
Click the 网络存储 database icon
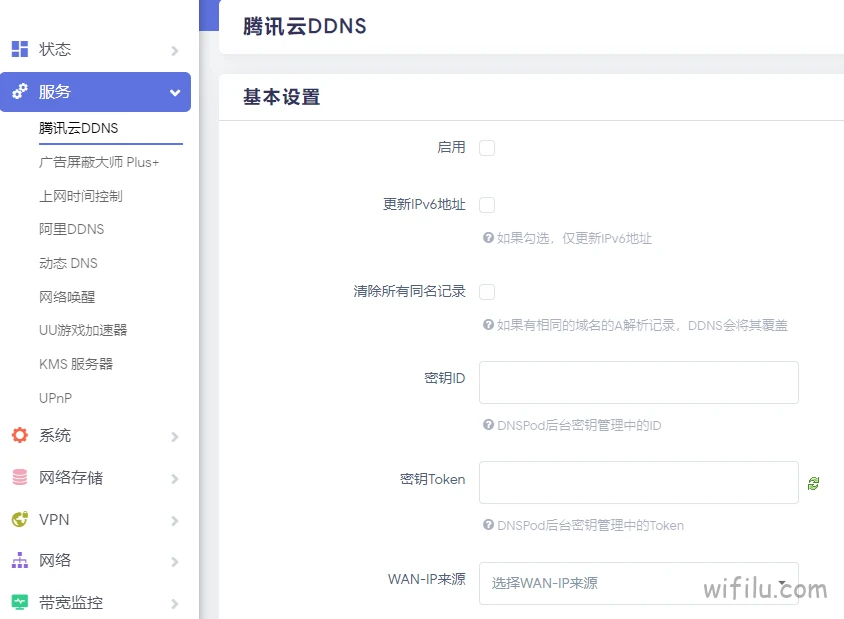[20, 477]
